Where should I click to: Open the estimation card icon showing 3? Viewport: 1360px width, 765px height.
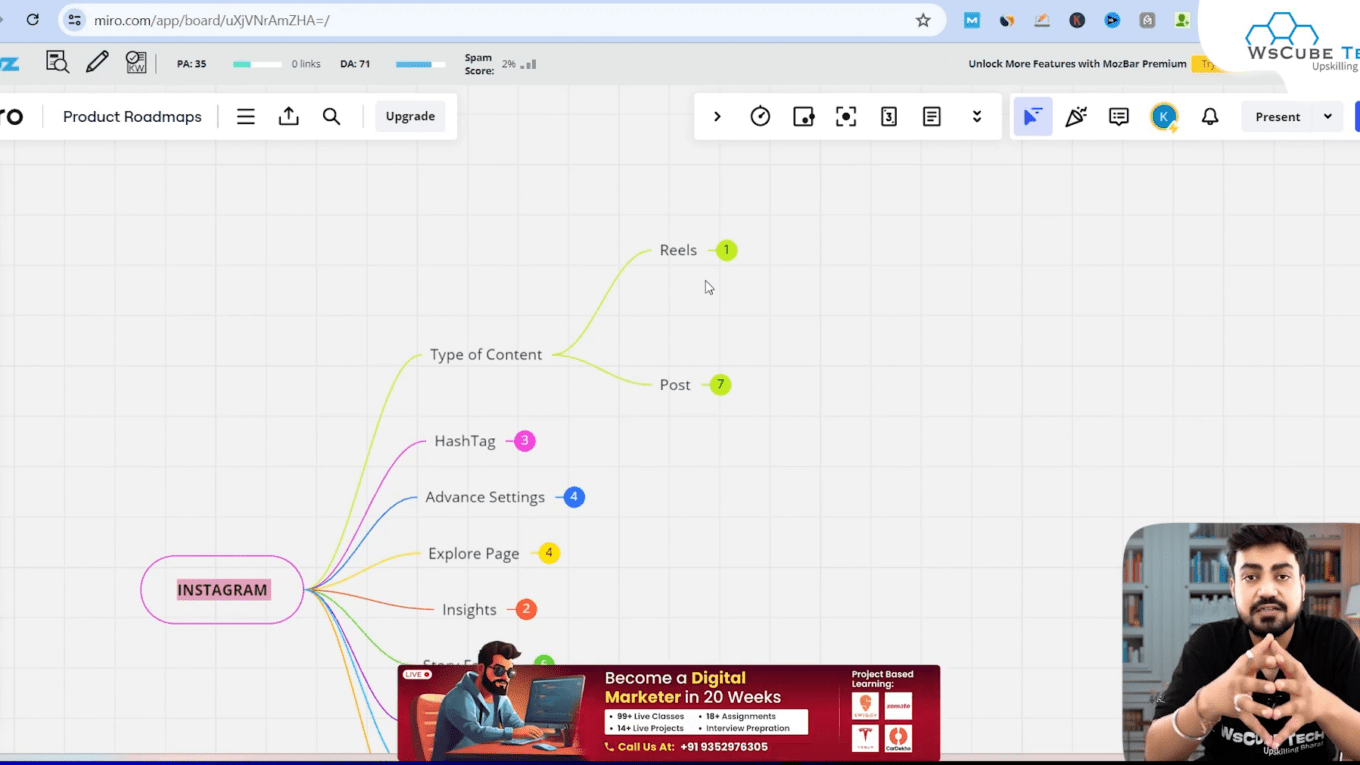[x=889, y=117]
